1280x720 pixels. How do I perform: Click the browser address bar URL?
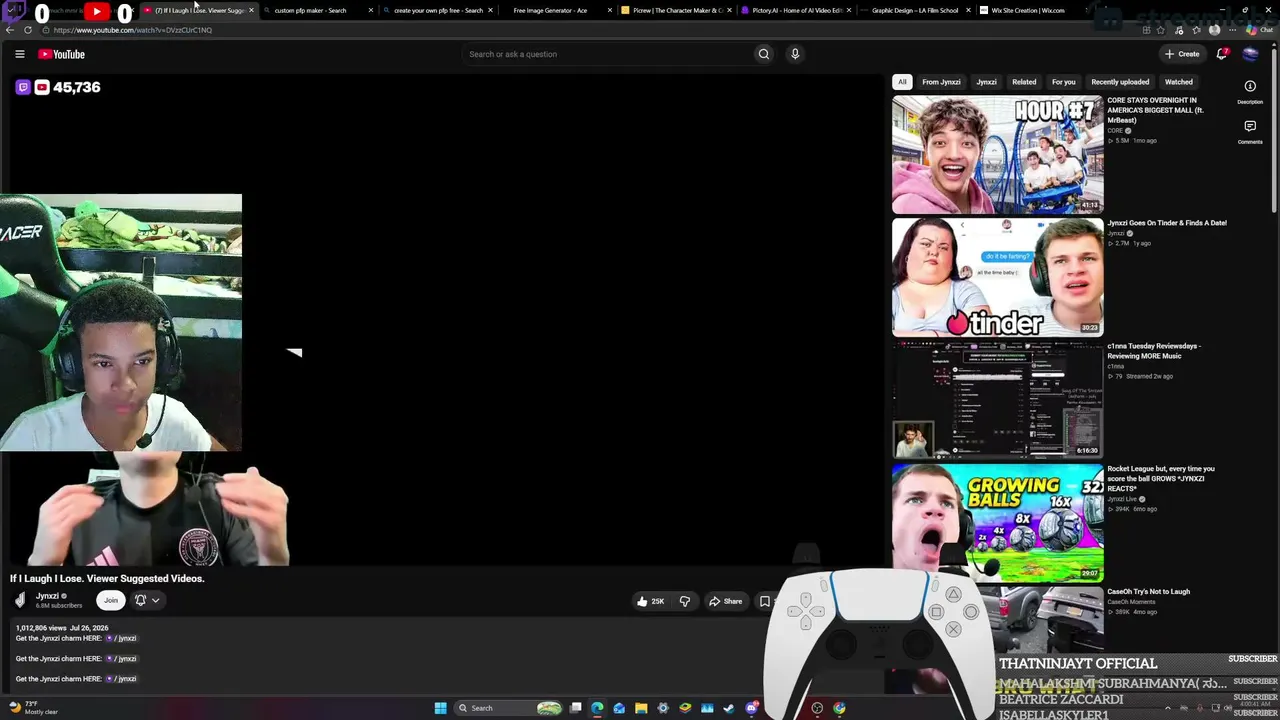[x=133, y=30]
